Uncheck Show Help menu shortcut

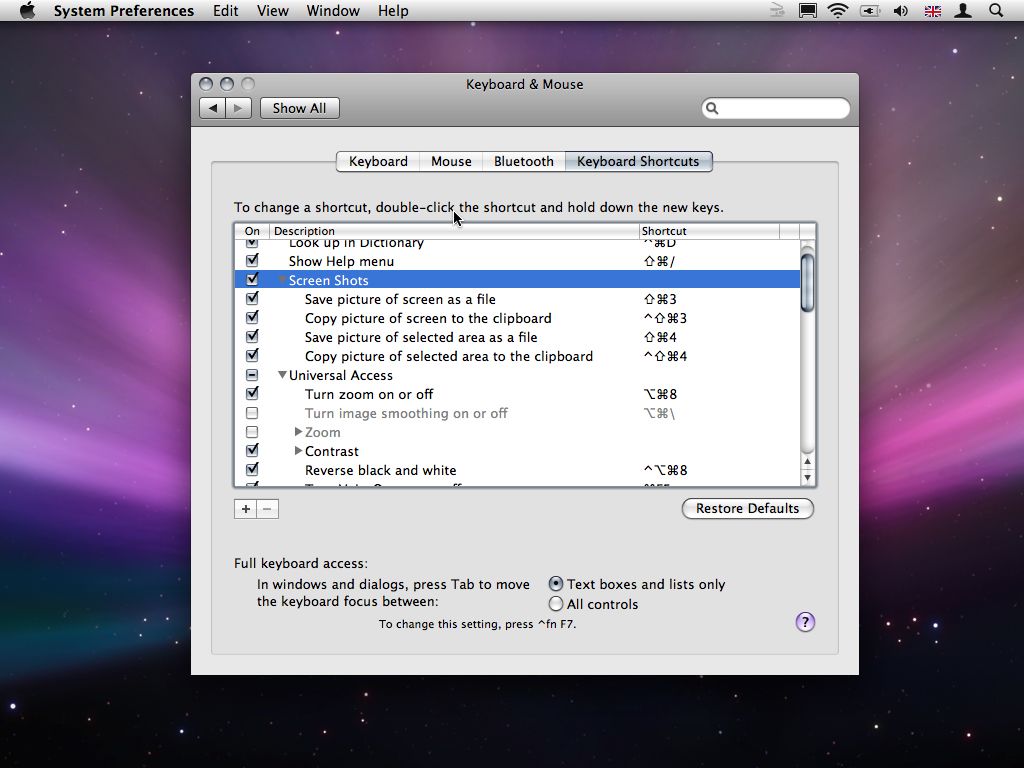coord(252,261)
